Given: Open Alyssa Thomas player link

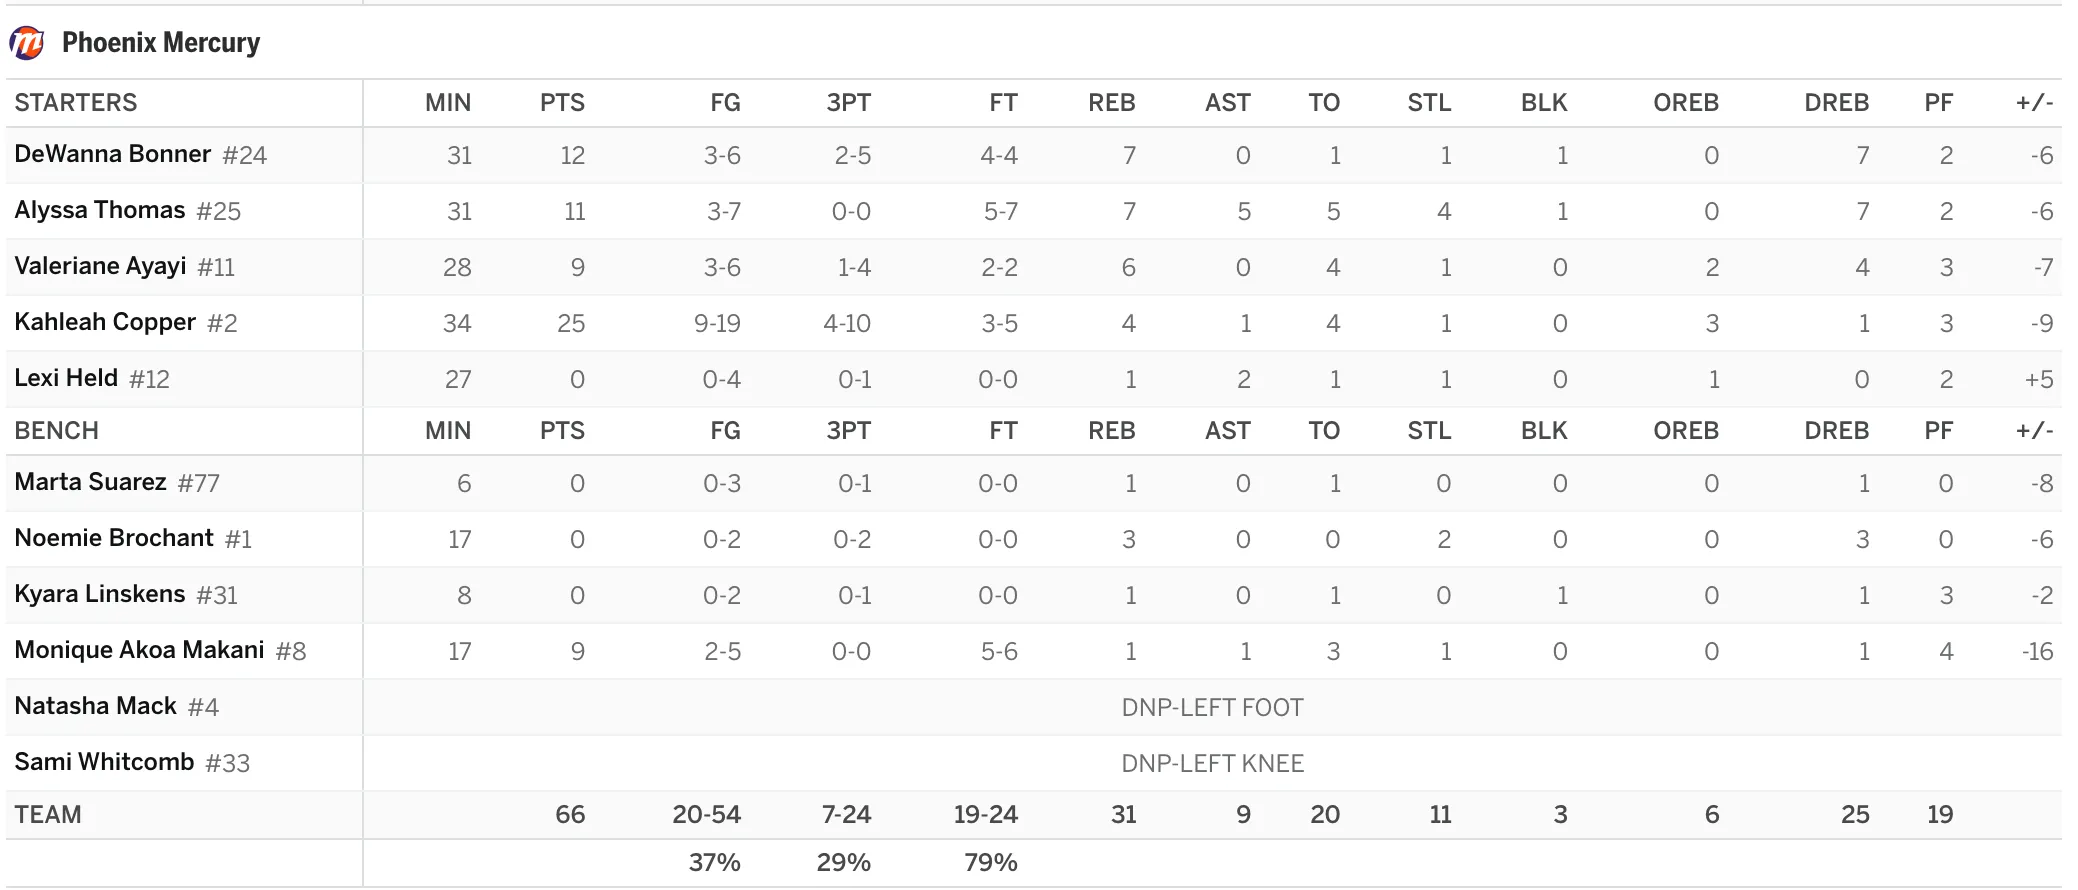Looking at the screenshot, I should point(100,210).
